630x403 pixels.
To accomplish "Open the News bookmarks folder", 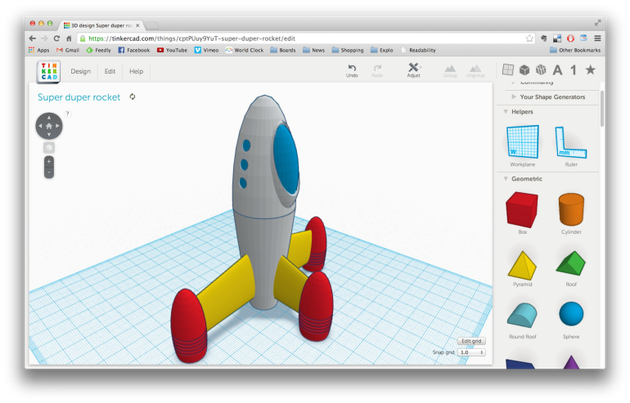I will point(313,50).
